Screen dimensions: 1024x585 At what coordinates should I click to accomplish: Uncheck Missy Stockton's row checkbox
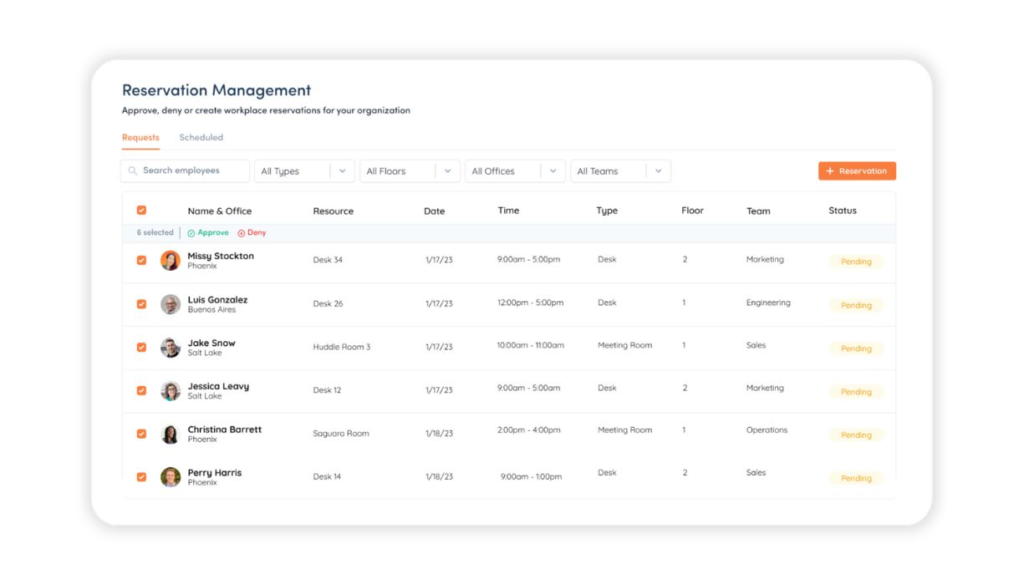[x=142, y=261]
